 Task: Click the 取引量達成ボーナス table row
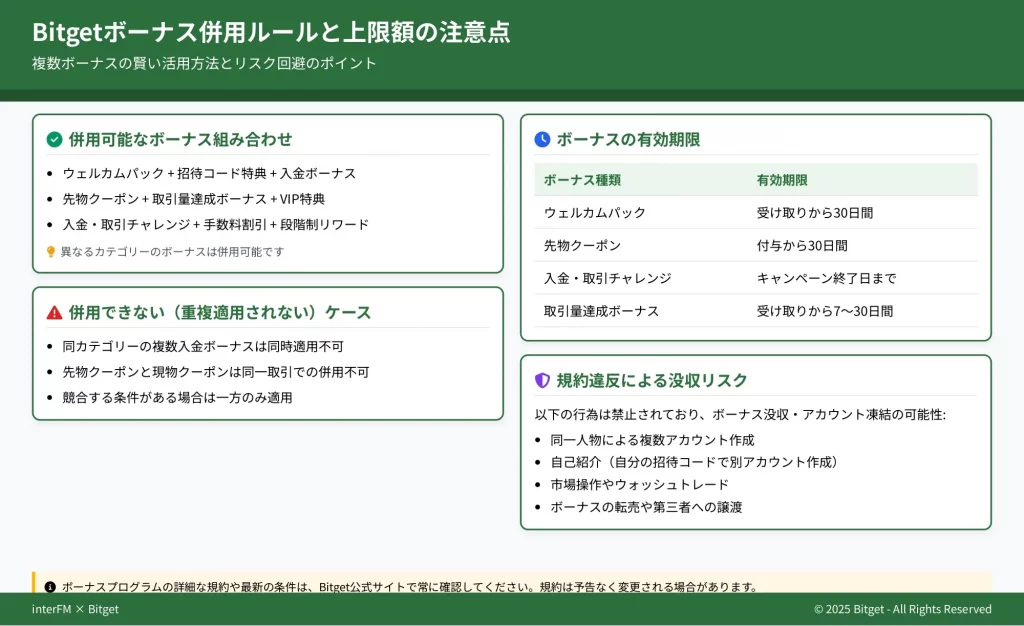pos(755,311)
